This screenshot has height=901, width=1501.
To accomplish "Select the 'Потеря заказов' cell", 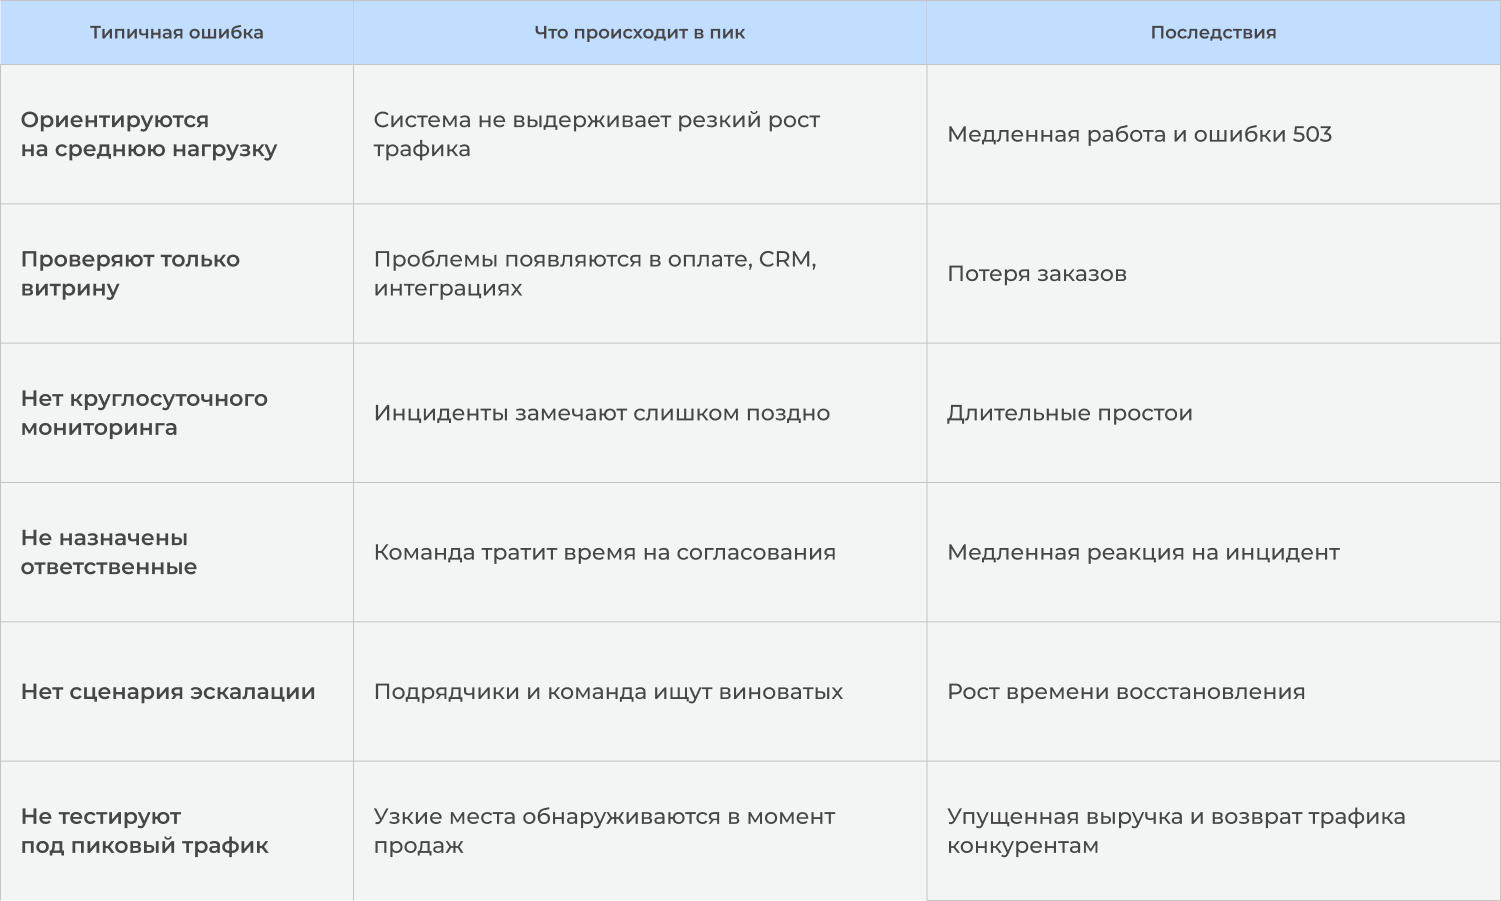I will (1213, 274).
